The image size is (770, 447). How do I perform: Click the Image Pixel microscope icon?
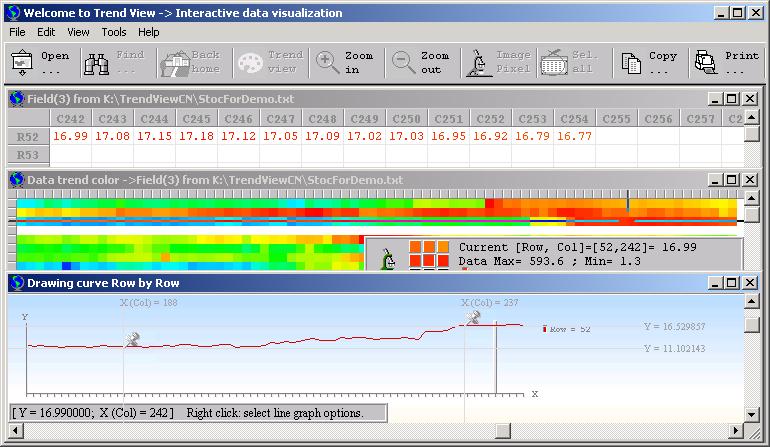tap(478, 63)
